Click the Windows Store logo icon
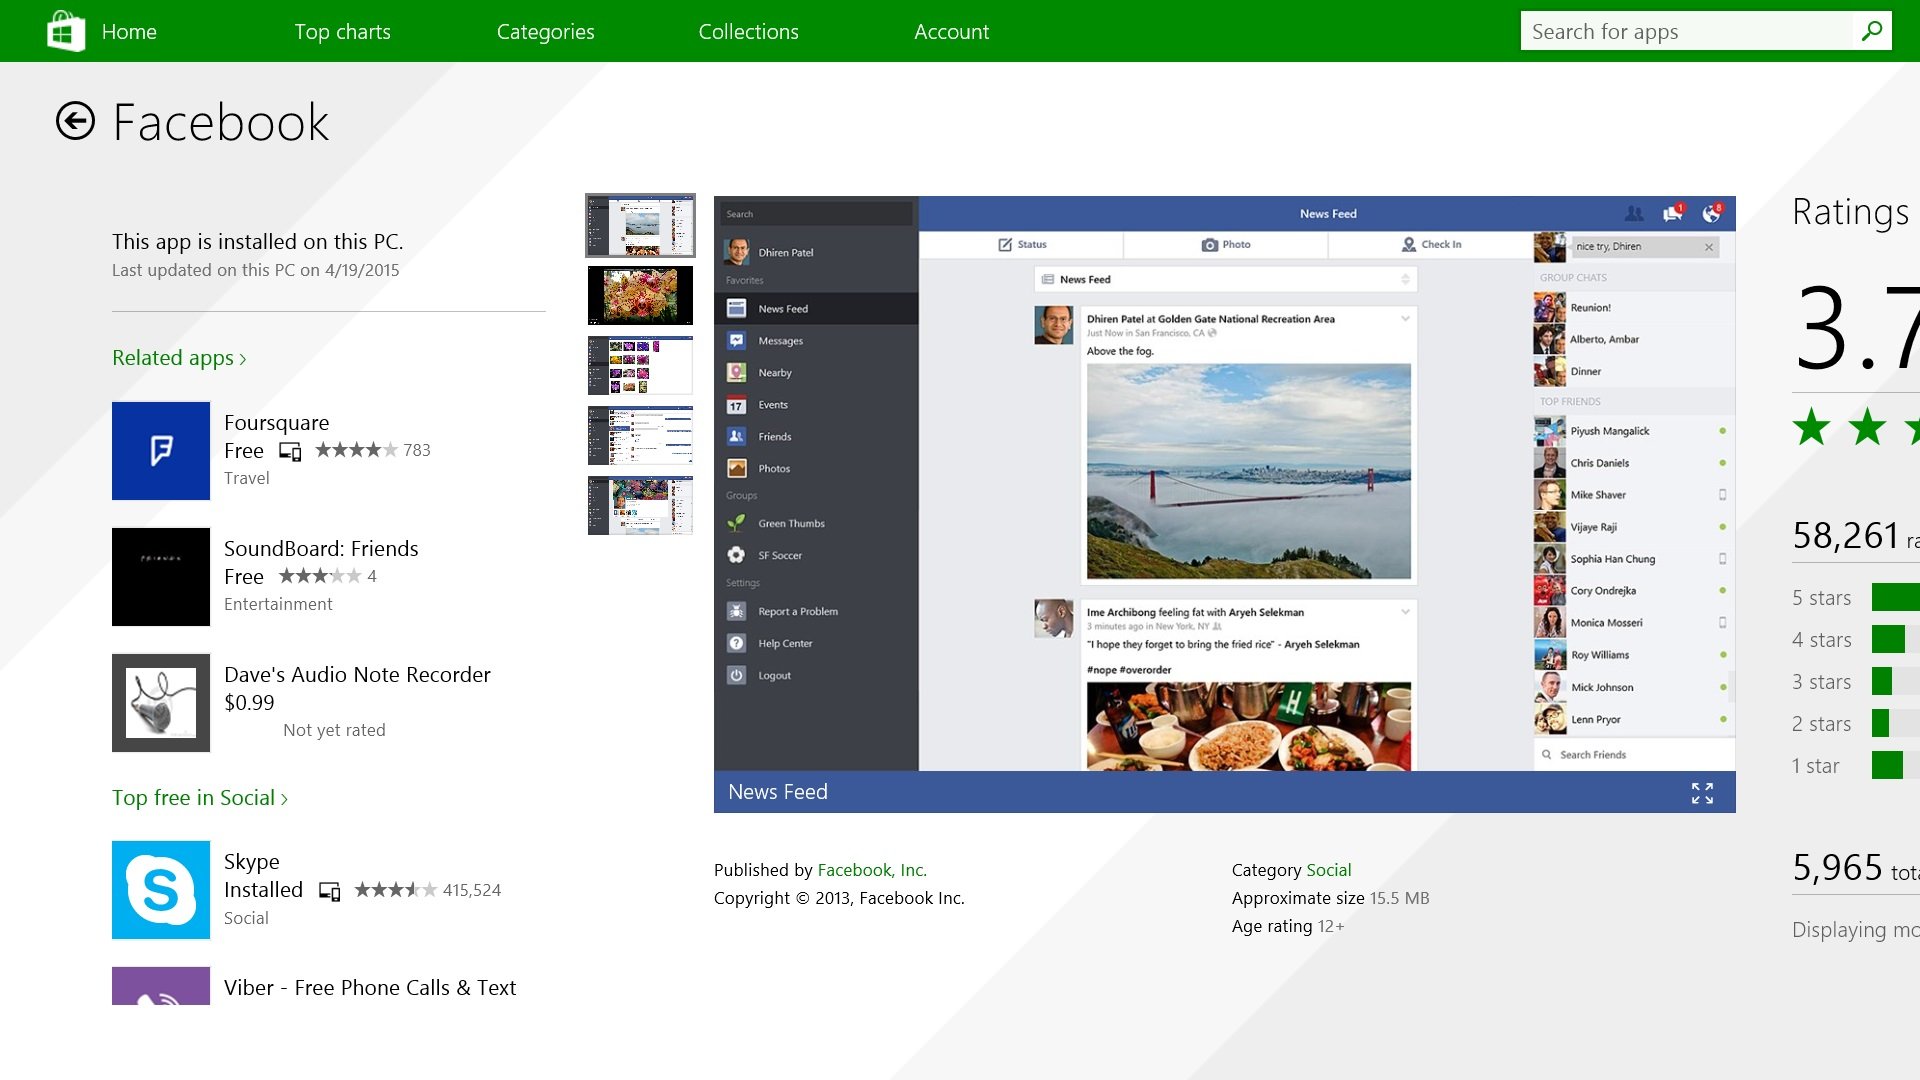The width and height of the screenshot is (1920, 1080). click(66, 31)
